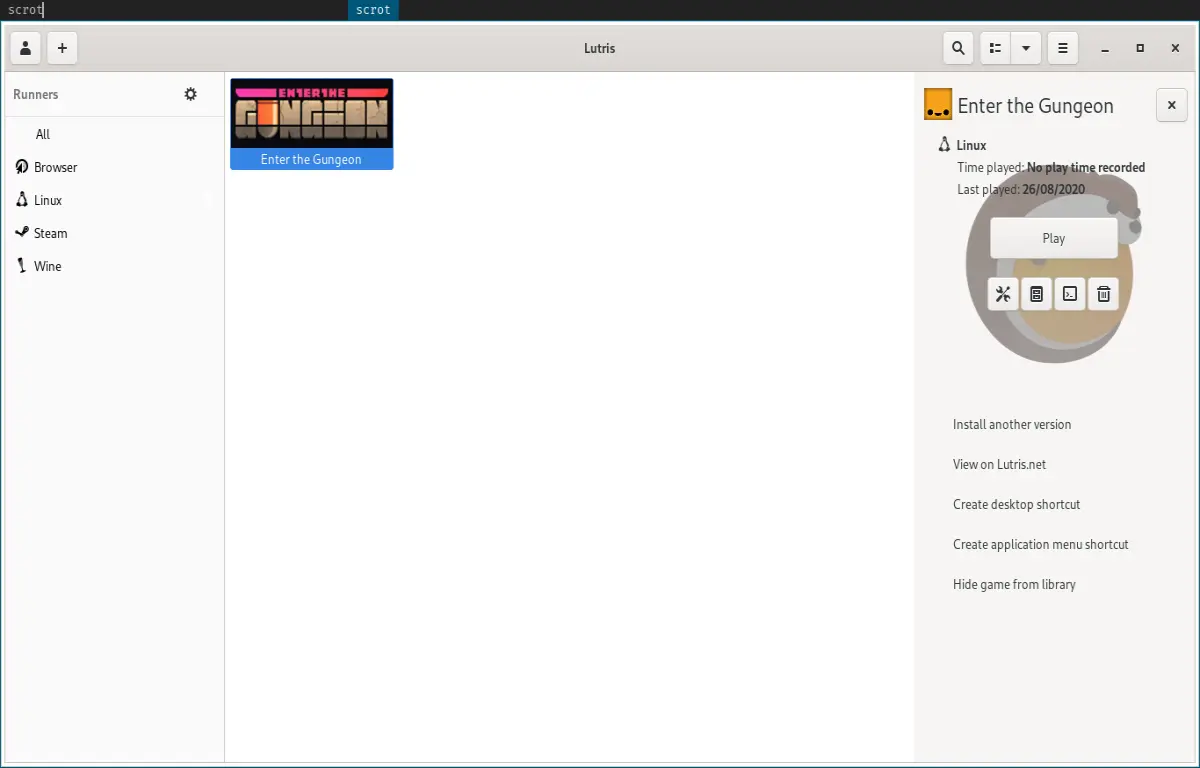Screen dimensions: 1200x768
Task: Click View on Lutris.net
Action: coord(1000,464)
